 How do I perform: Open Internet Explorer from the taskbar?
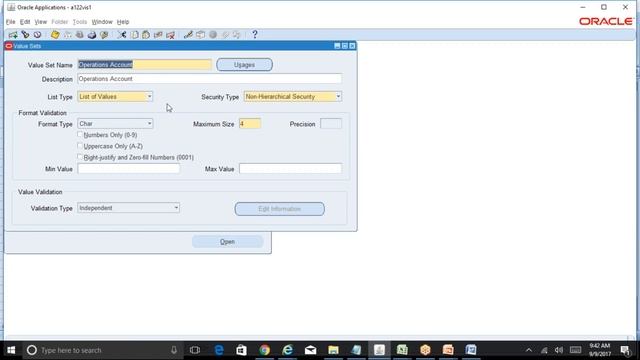click(x=287, y=350)
